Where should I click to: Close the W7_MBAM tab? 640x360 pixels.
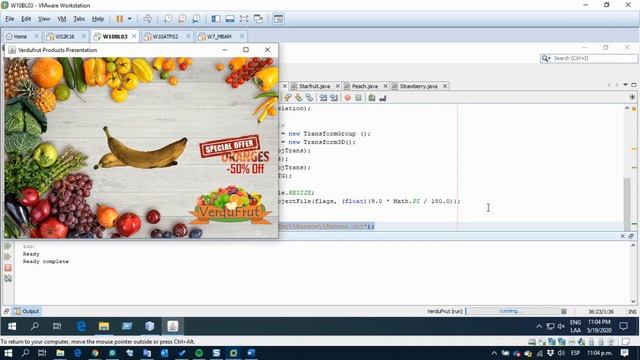(x=242, y=36)
